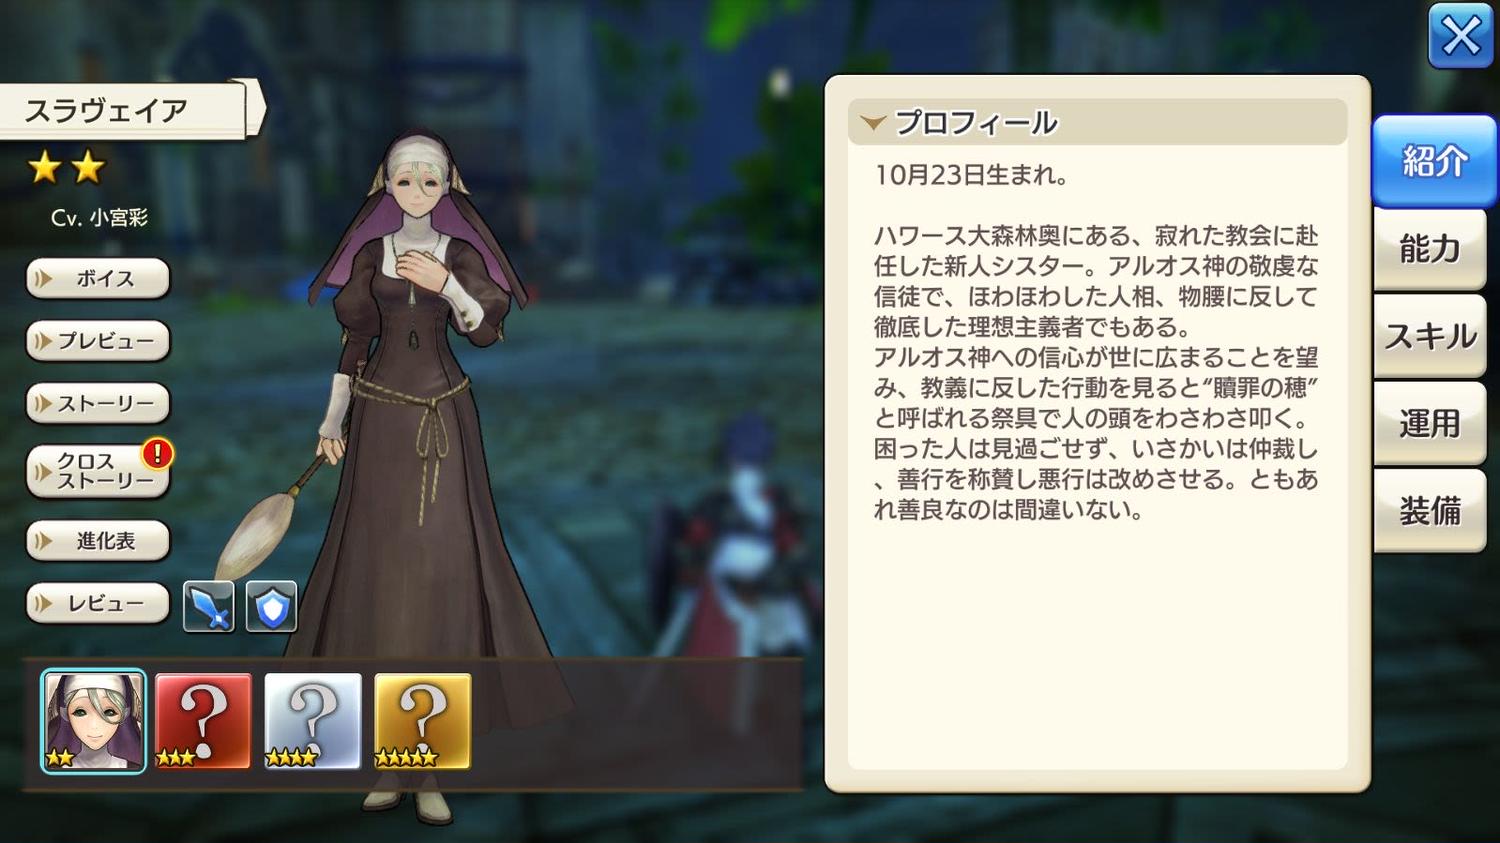This screenshot has width=1500, height=843.
Task: Click the red exclamation notification badge
Action: point(158,454)
